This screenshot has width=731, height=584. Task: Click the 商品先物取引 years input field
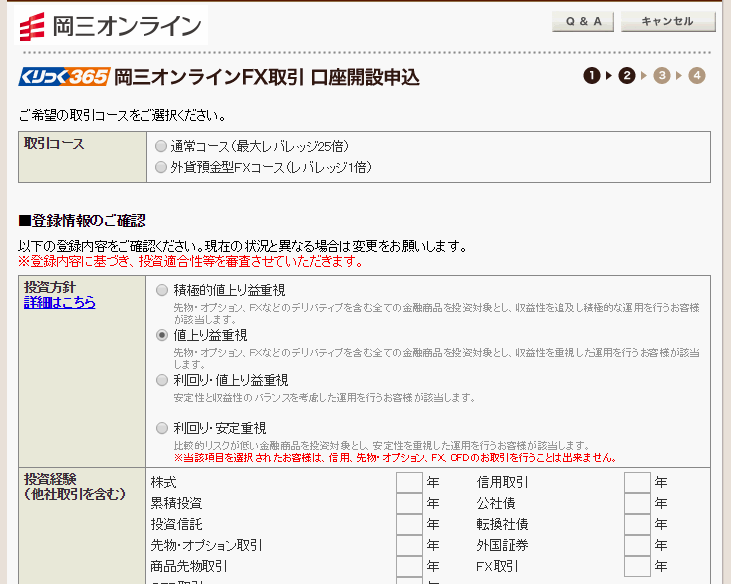tap(409, 566)
